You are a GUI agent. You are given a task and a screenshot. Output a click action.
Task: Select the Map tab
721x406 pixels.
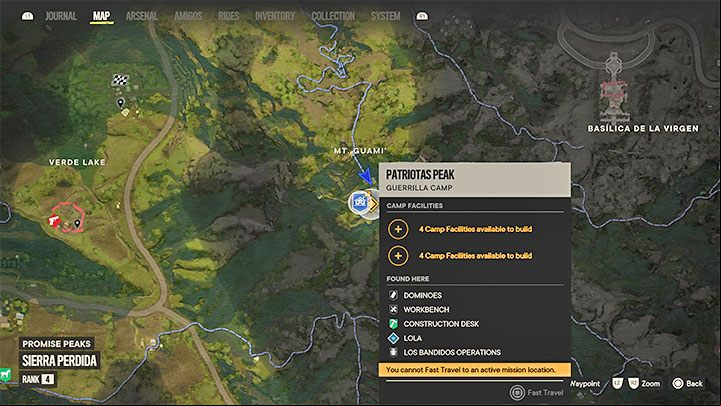[x=101, y=16]
